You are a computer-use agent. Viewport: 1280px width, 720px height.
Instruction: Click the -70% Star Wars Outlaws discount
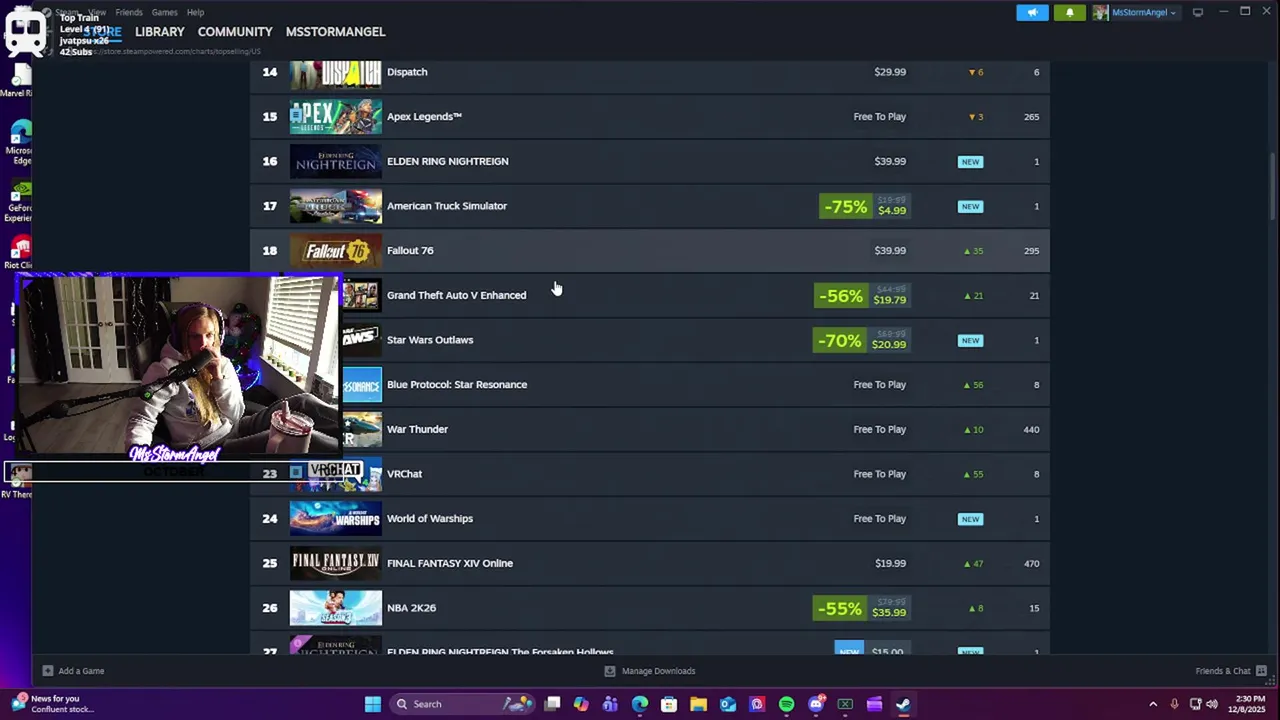(x=840, y=340)
